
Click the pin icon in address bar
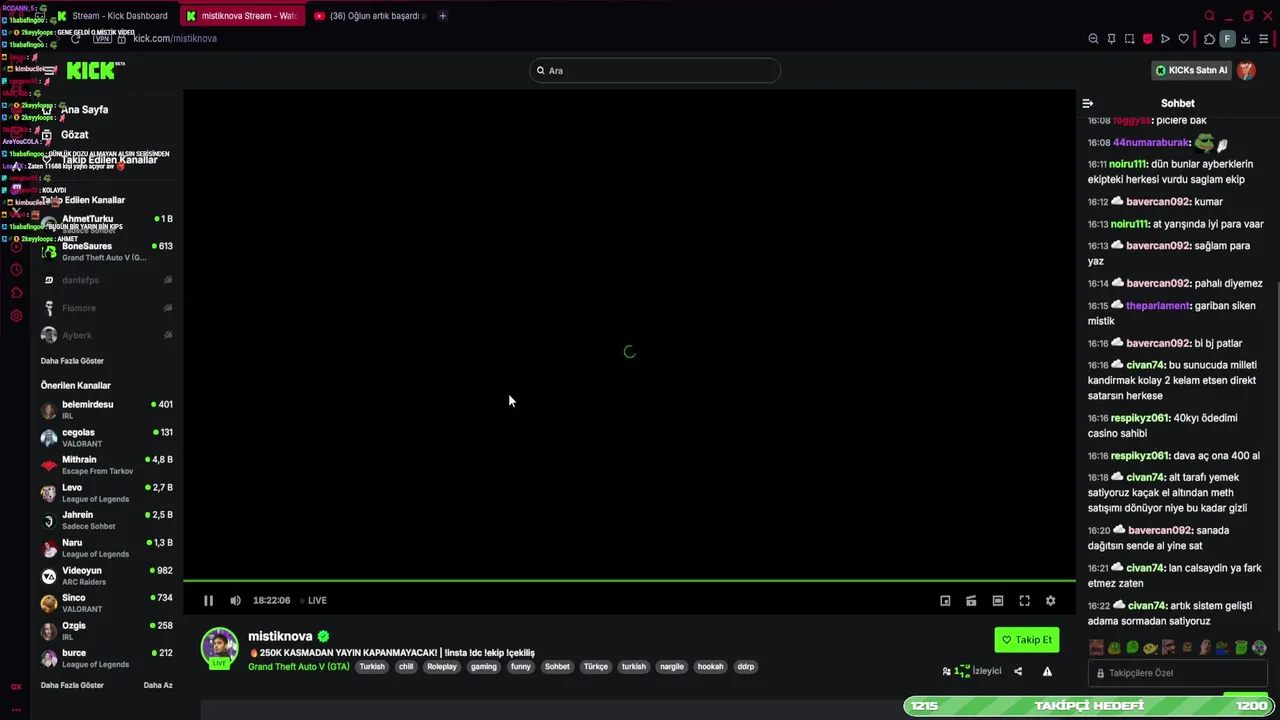(1111, 39)
